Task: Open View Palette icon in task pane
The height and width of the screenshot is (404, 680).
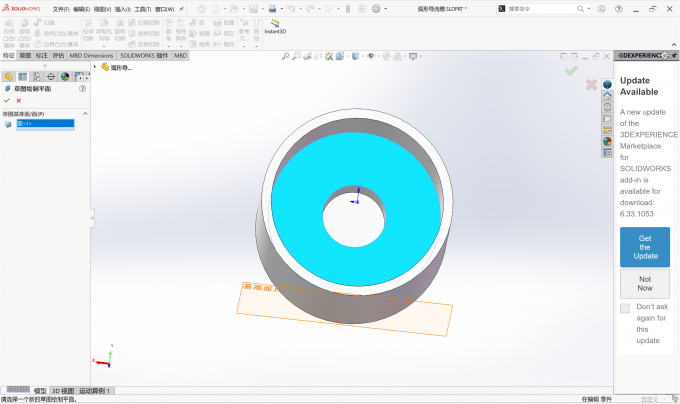Action: pyautogui.click(x=607, y=130)
